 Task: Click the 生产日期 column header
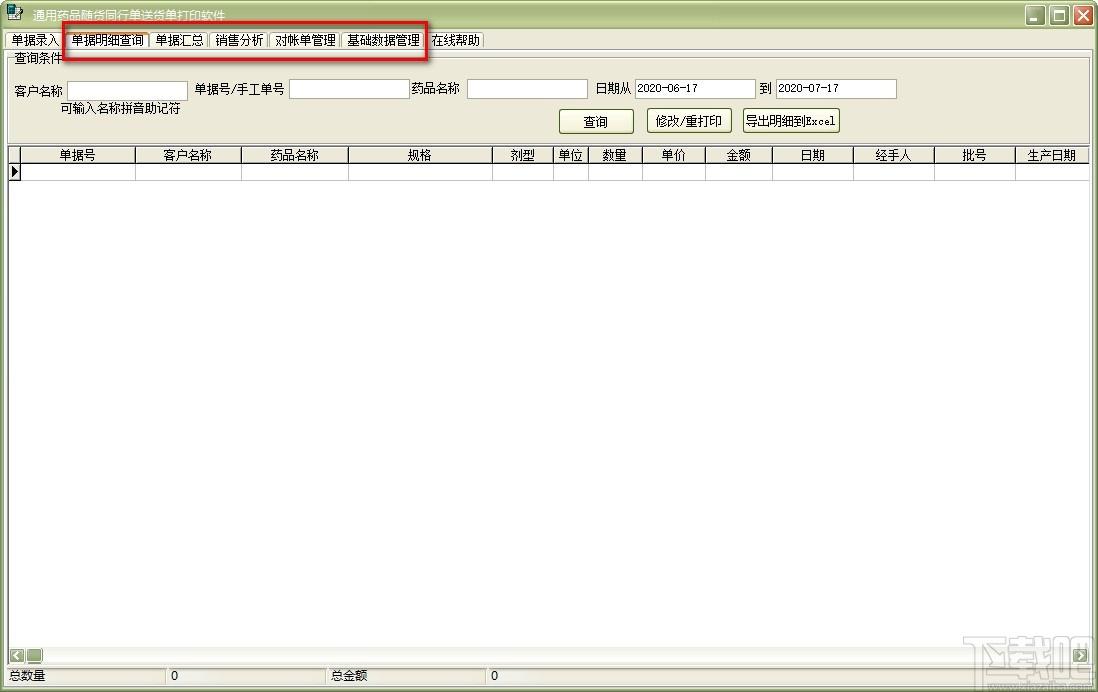[1052, 155]
